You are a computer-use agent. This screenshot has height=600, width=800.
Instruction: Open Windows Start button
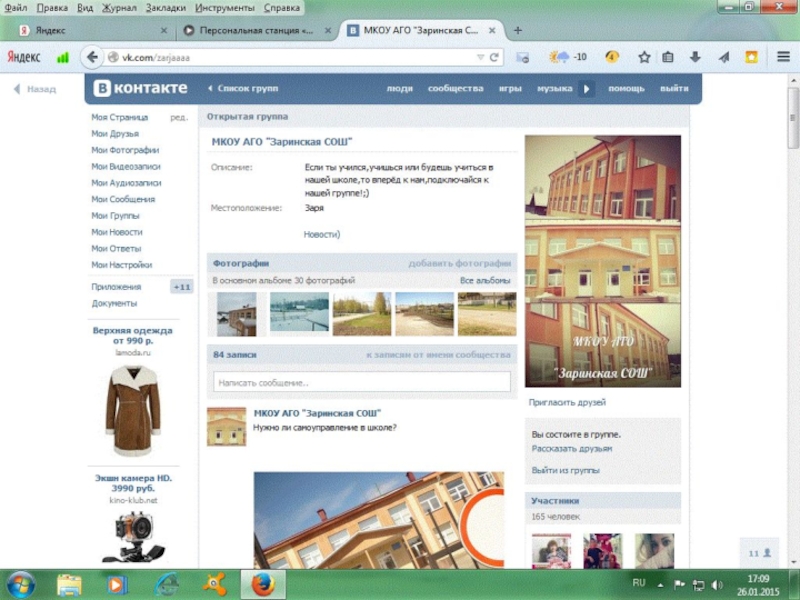(19, 585)
